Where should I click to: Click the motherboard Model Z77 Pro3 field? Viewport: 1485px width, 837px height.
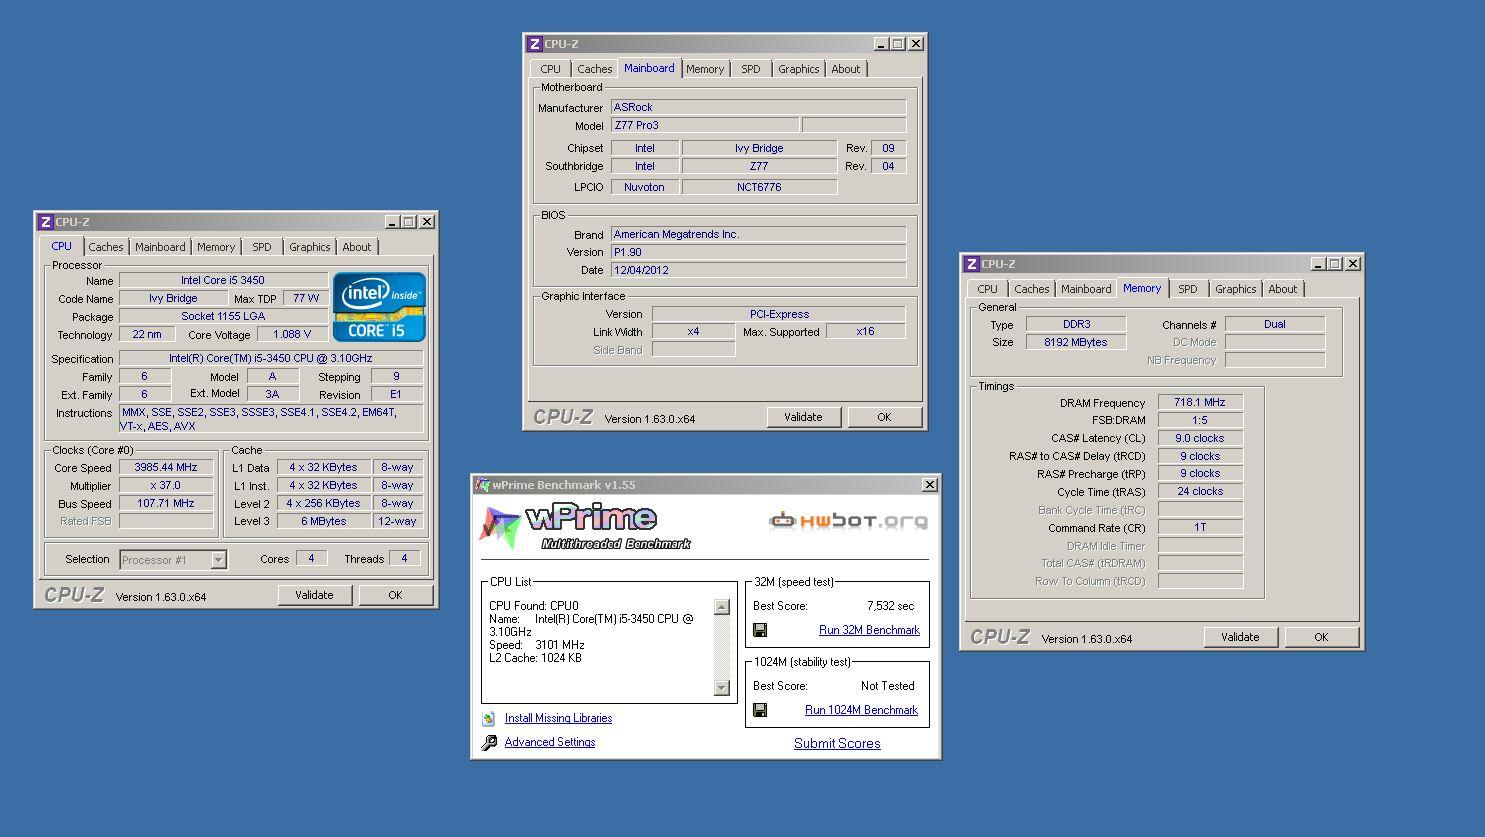(705, 125)
